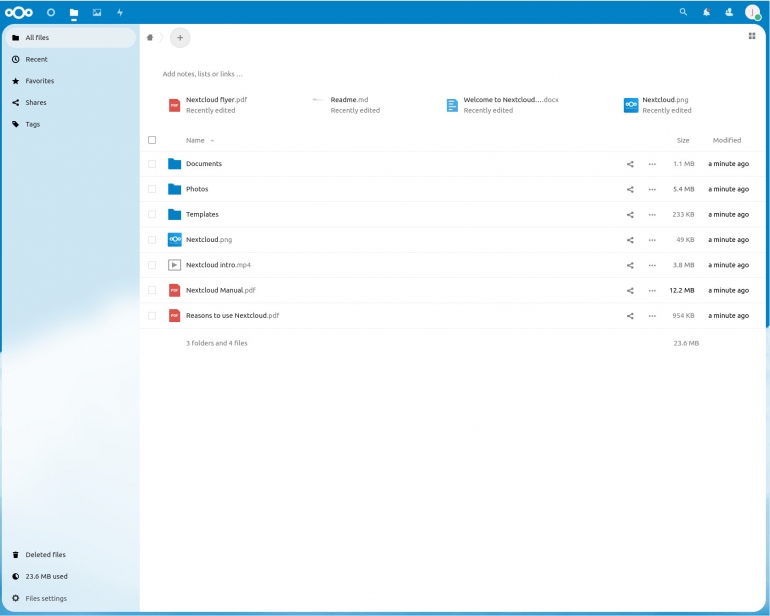Switch to grid view

[751, 36]
